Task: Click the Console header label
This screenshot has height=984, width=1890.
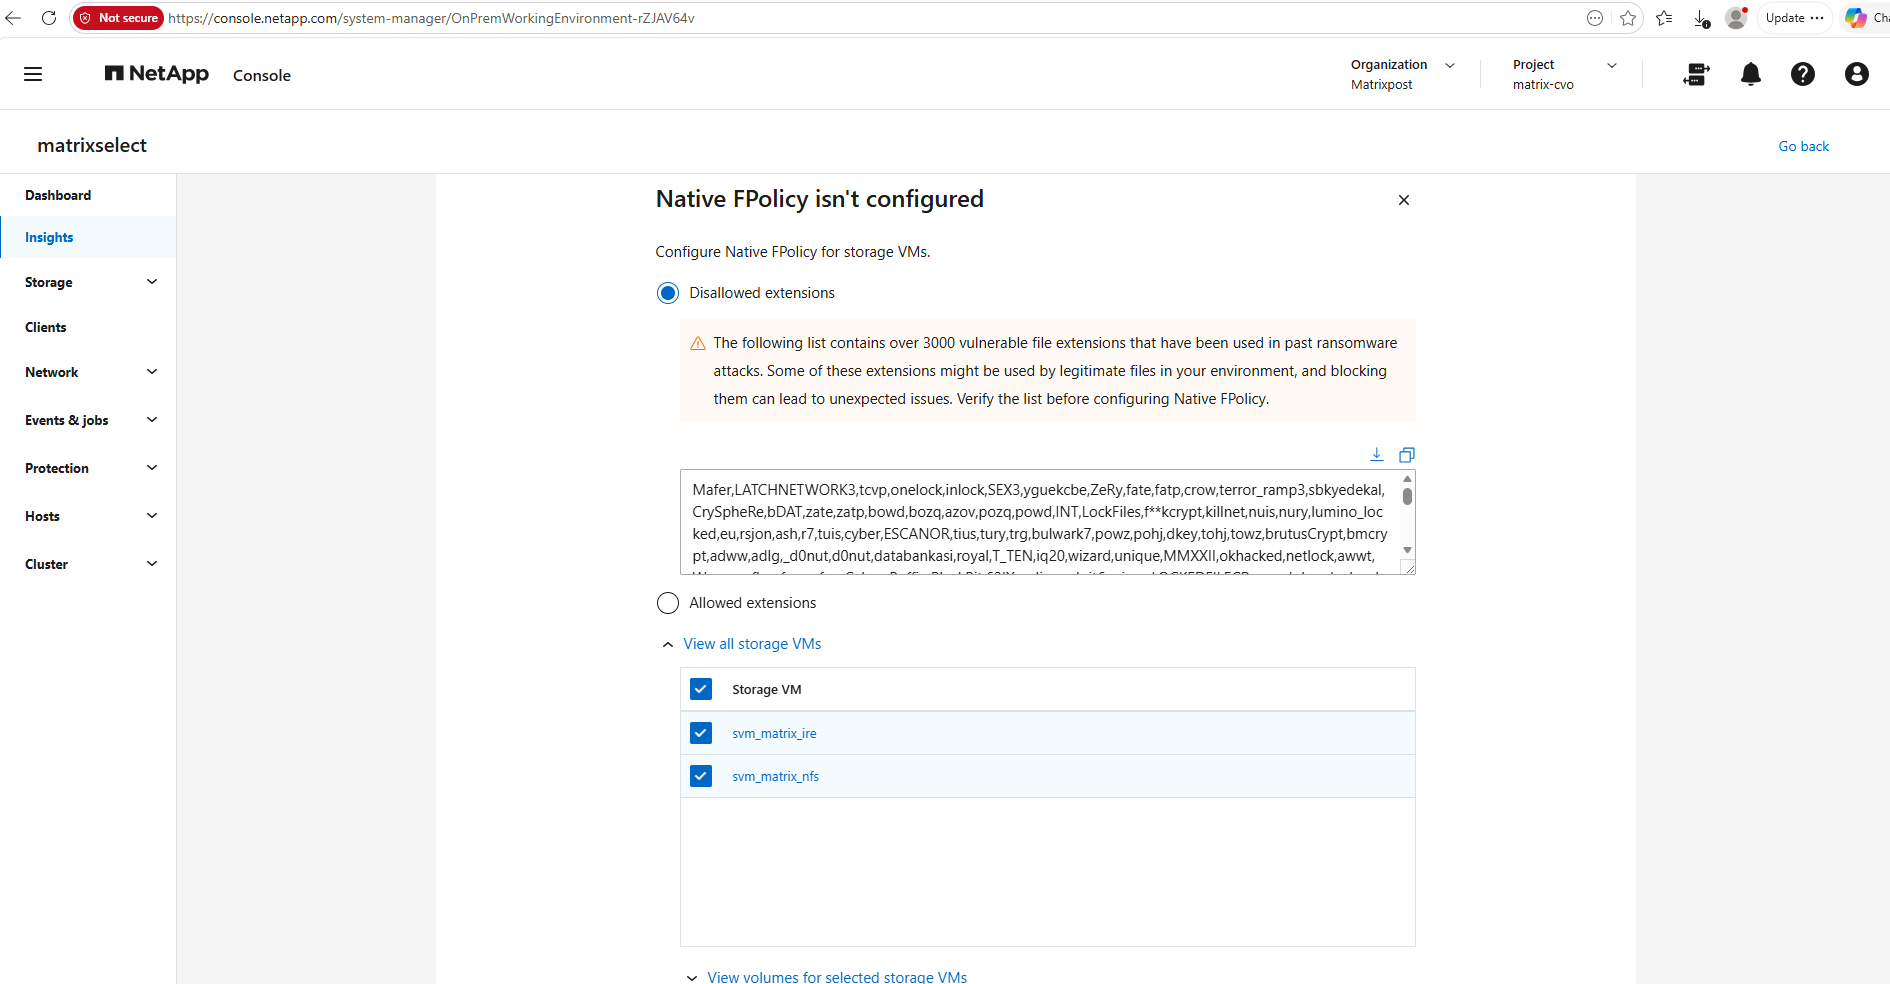Action: pyautogui.click(x=262, y=75)
